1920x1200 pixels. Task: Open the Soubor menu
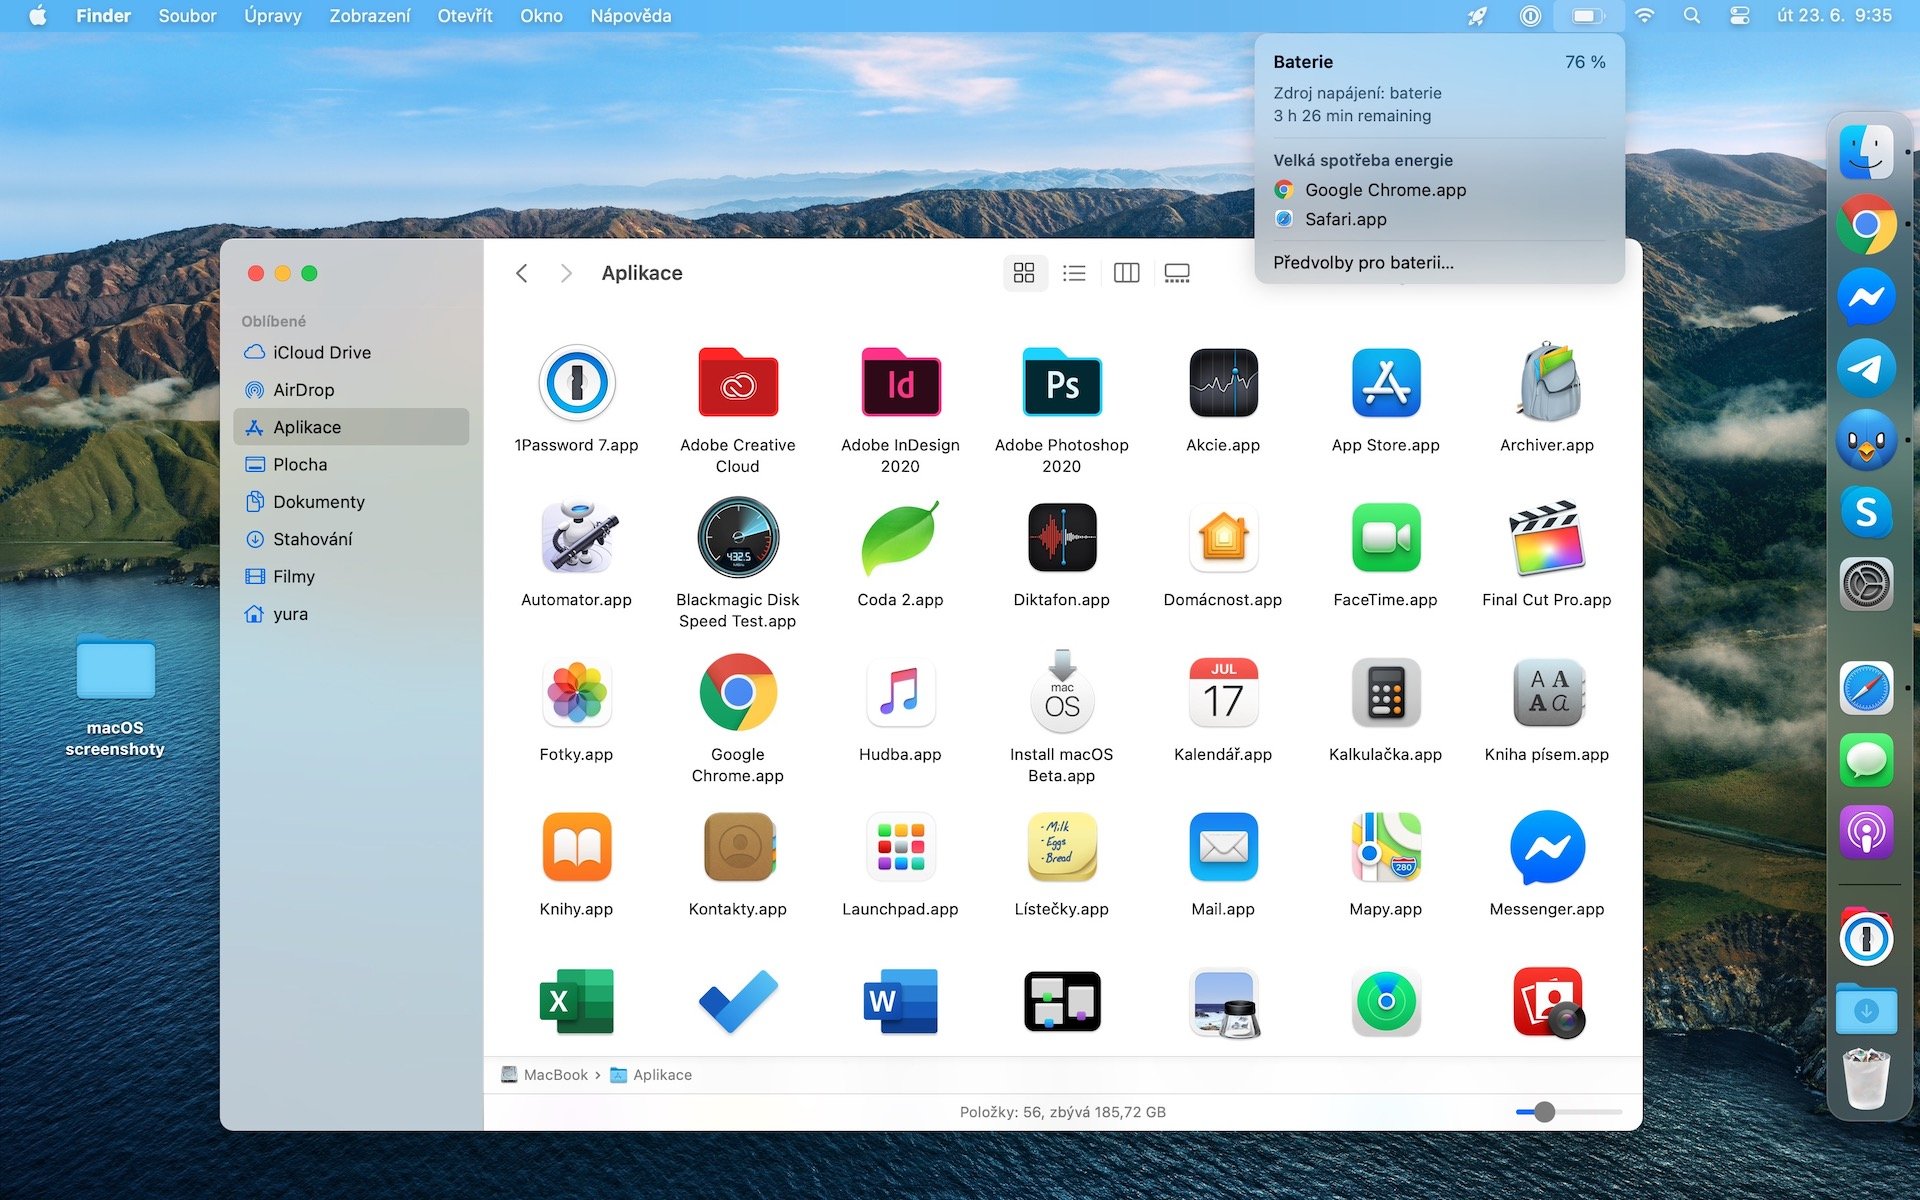pos(187,16)
